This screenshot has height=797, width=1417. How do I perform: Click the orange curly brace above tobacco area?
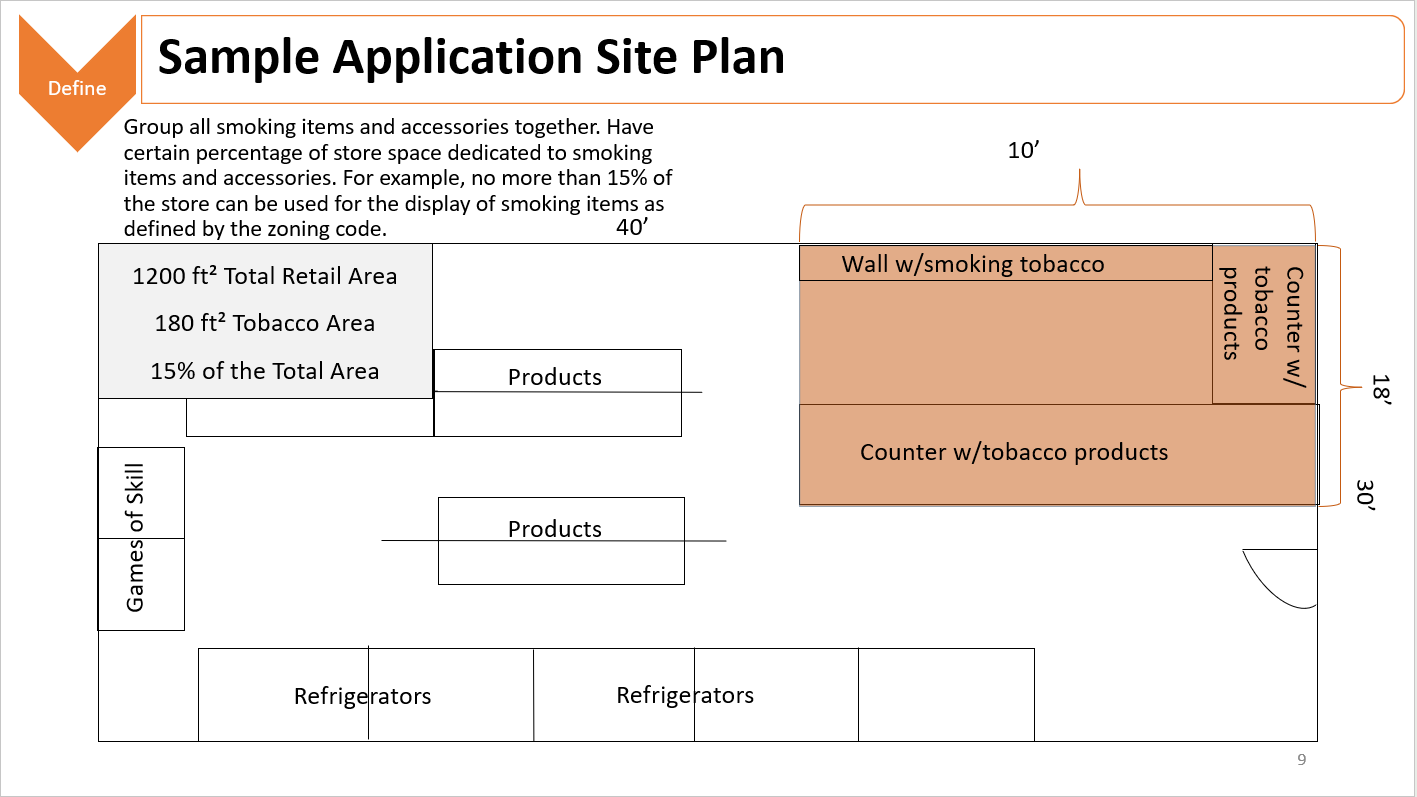(1057, 205)
